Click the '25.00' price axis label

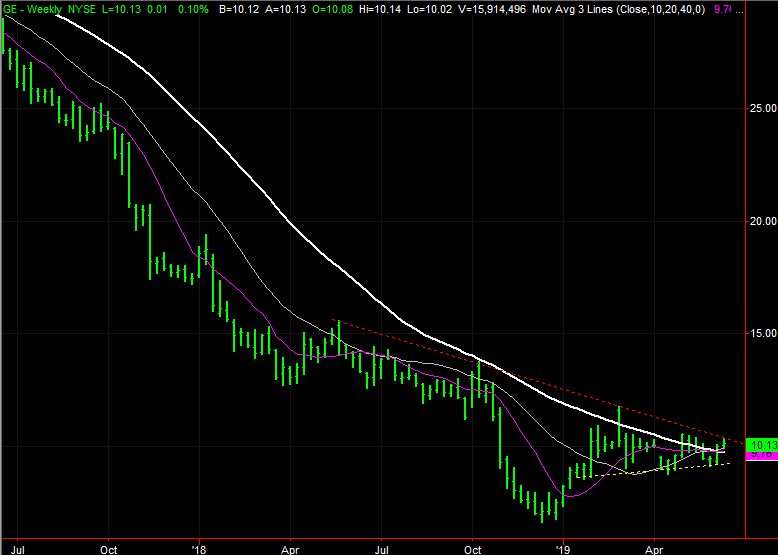(763, 108)
